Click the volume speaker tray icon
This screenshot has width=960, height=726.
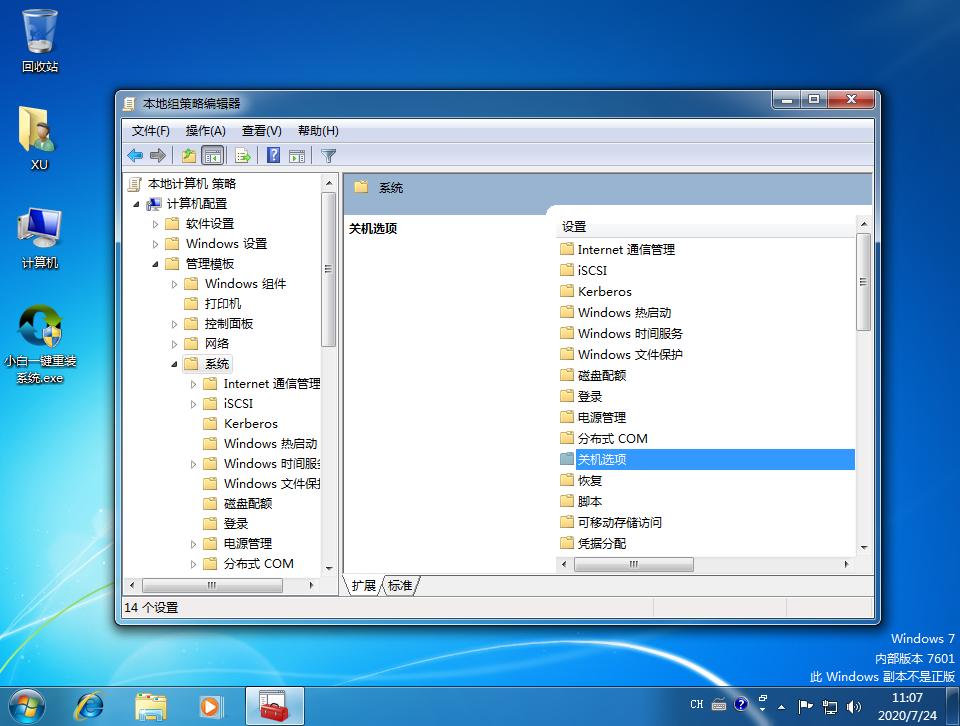click(x=853, y=707)
